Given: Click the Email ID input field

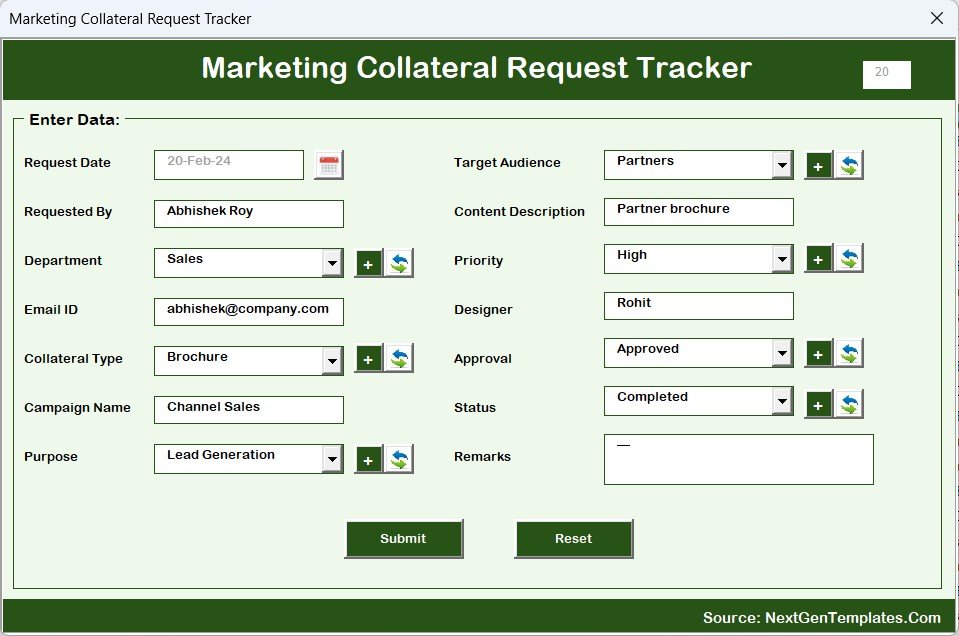Looking at the screenshot, I should tap(248, 312).
